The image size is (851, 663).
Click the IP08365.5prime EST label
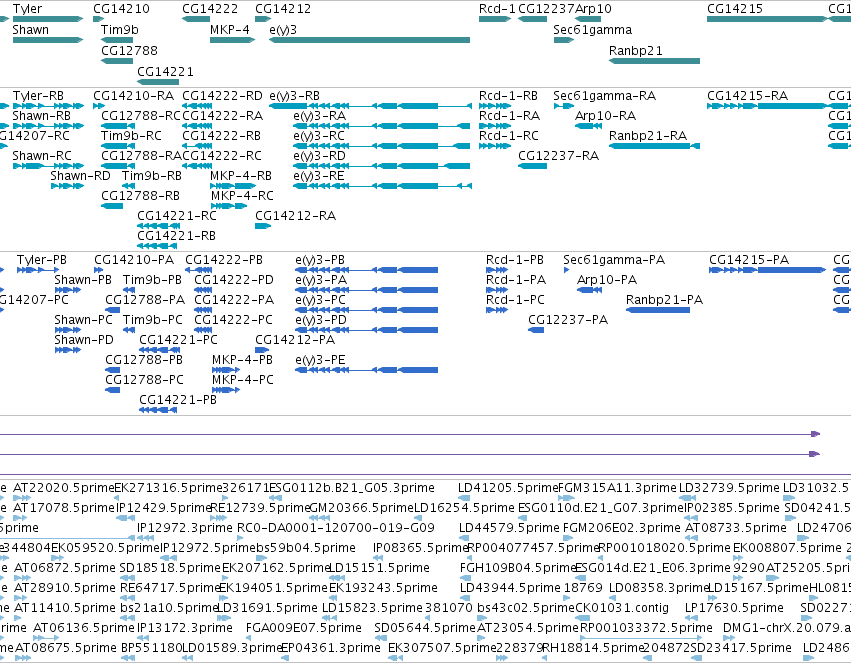[x=420, y=548]
